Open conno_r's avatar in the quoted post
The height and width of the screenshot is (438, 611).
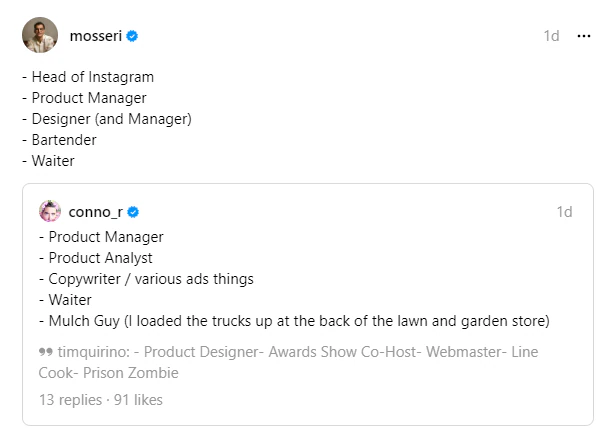pos(50,211)
